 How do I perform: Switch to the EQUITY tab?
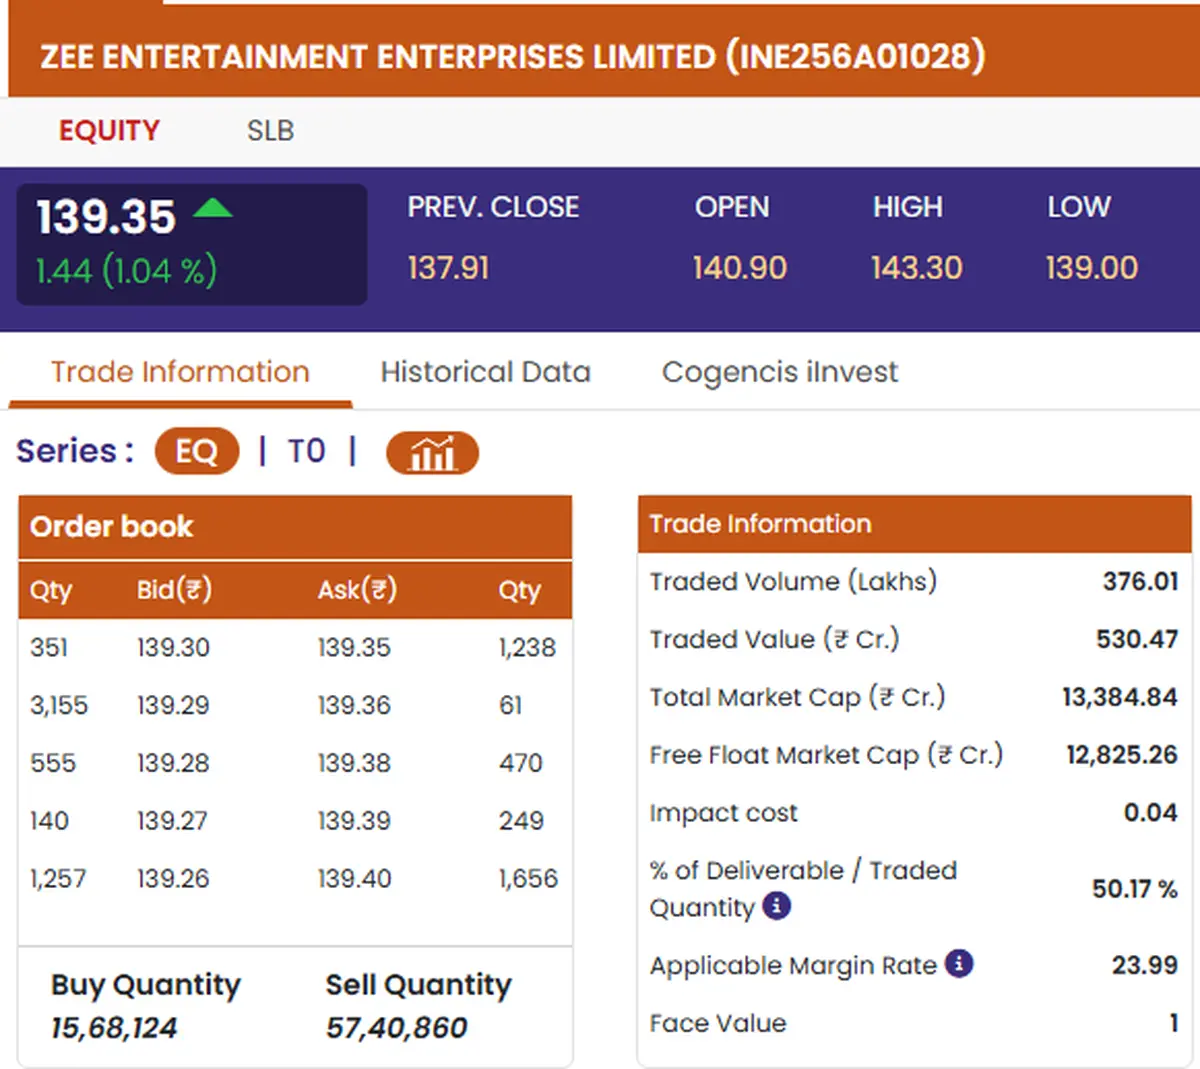[x=109, y=131]
